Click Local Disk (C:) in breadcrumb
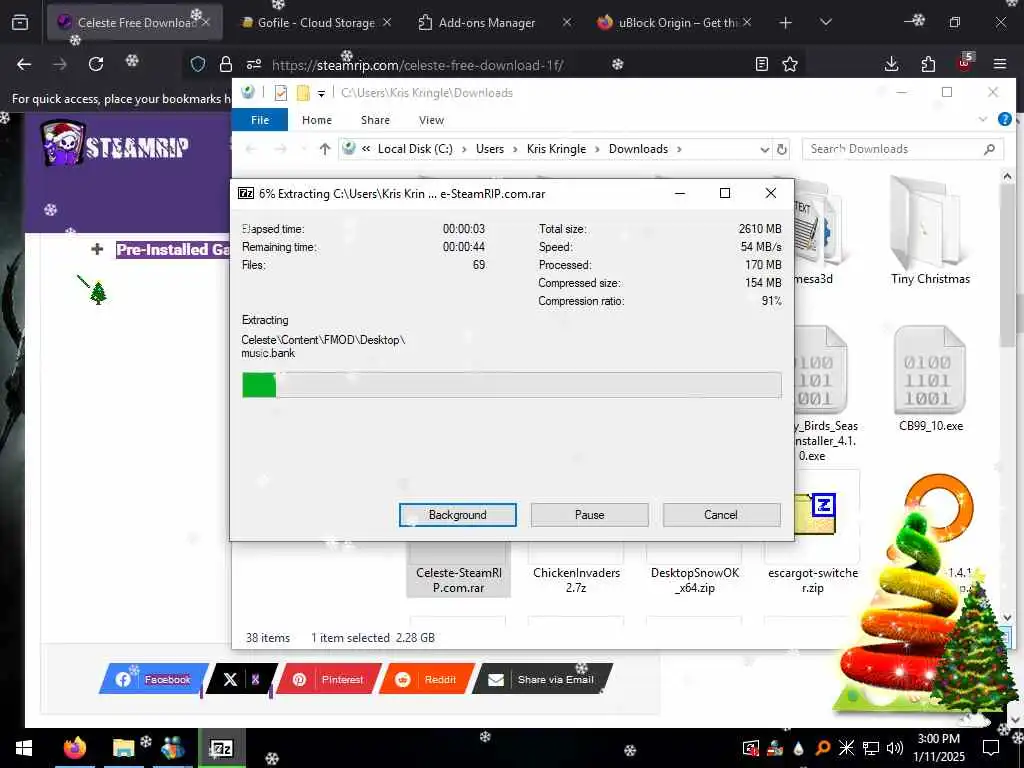This screenshot has height=768, width=1024. pyautogui.click(x=415, y=149)
